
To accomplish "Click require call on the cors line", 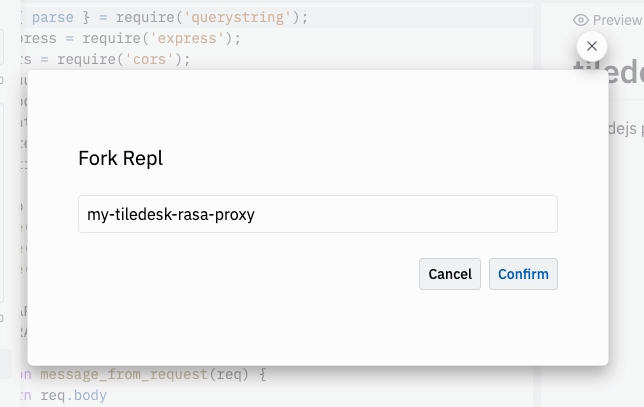I will [89, 59].
